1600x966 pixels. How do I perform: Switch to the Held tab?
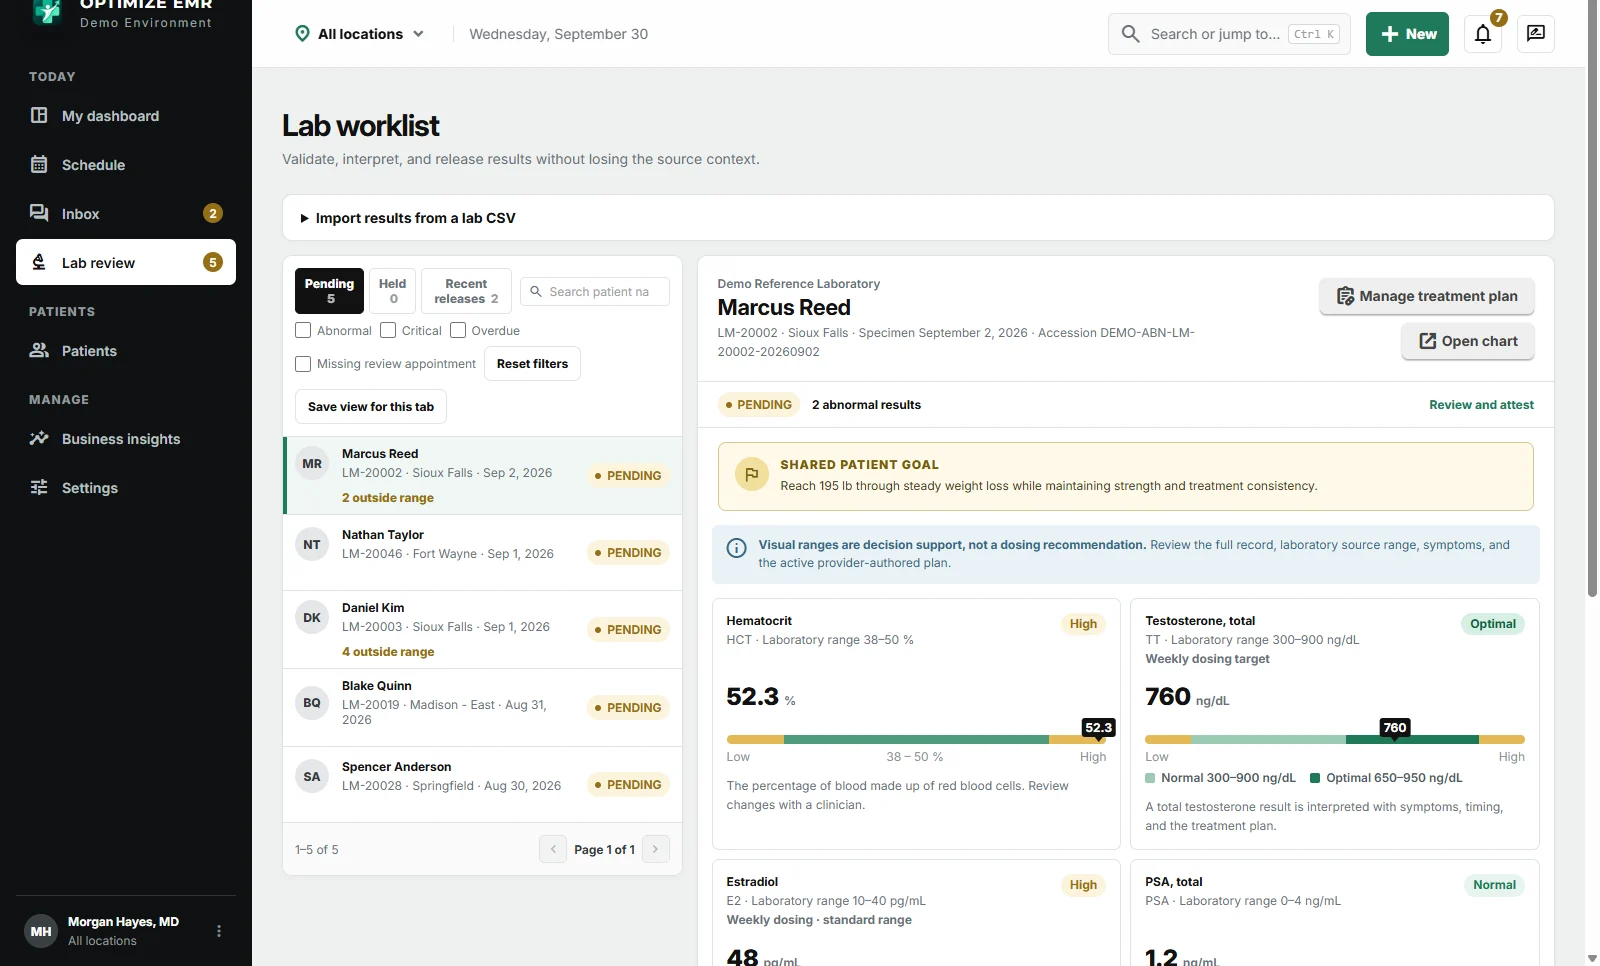tap(393, 291)
